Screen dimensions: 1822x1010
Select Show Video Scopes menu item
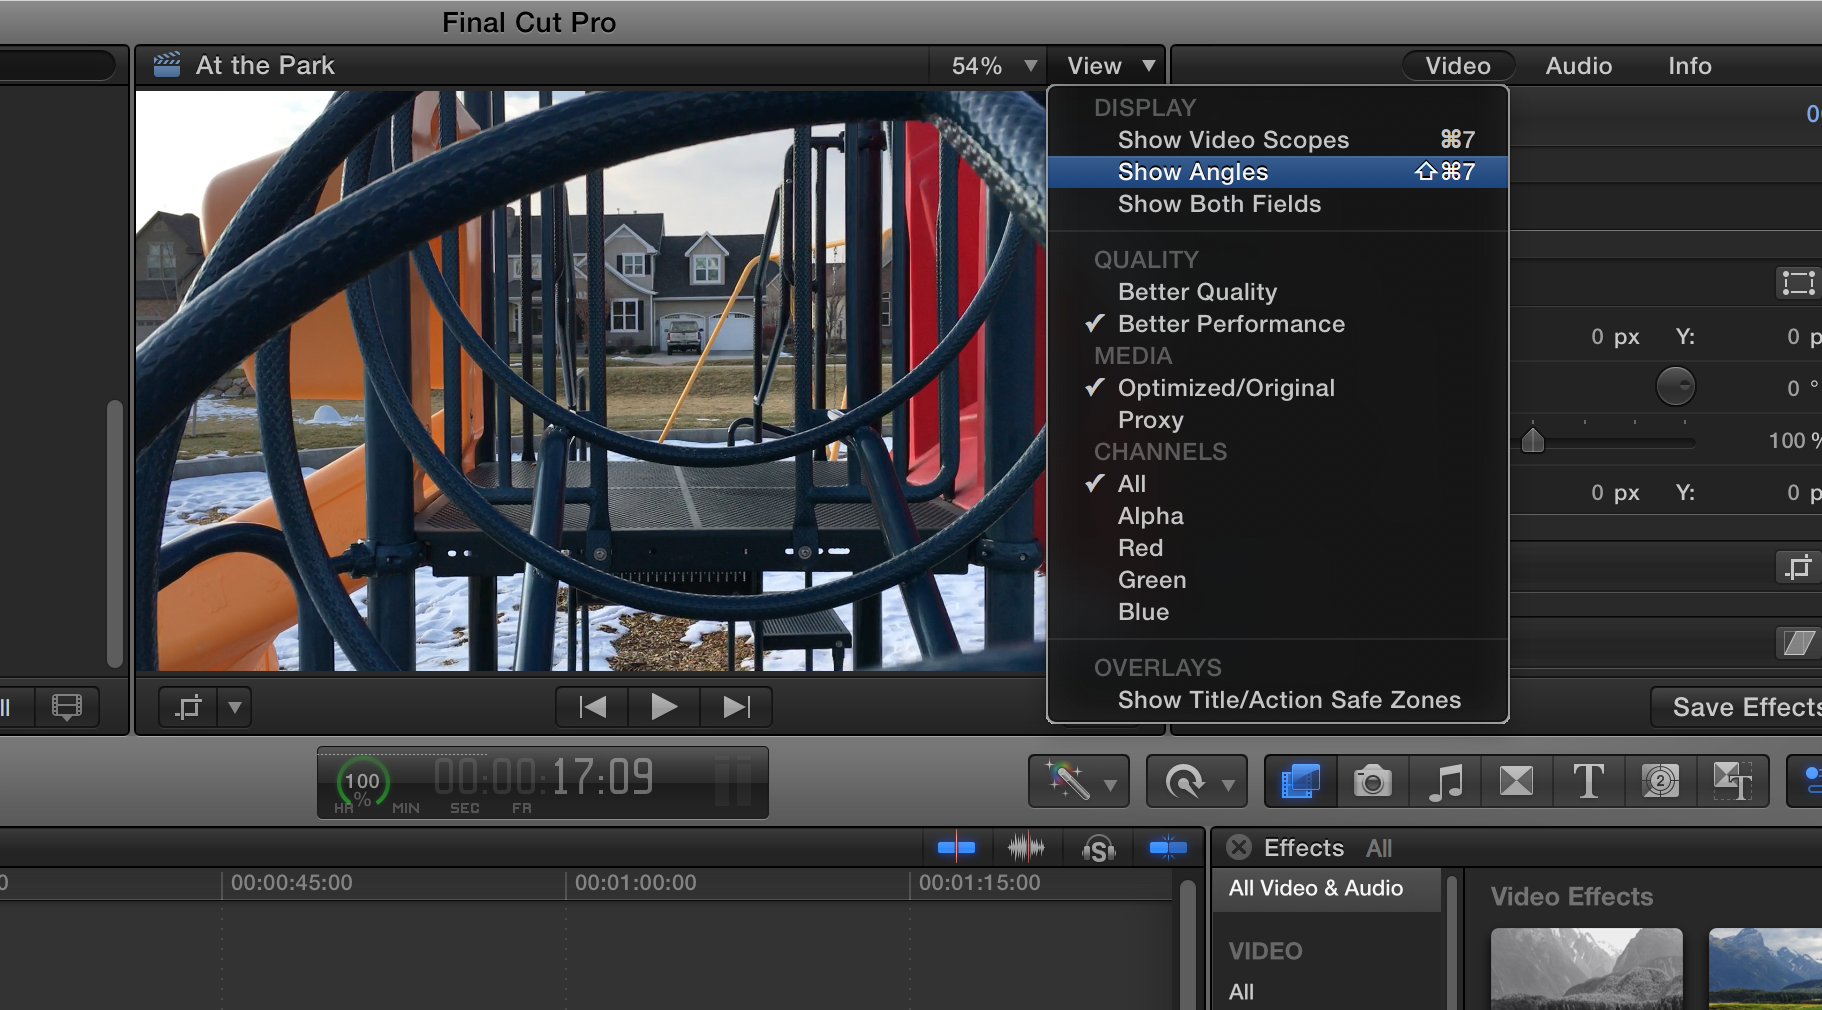click(x=1277, y=140)
